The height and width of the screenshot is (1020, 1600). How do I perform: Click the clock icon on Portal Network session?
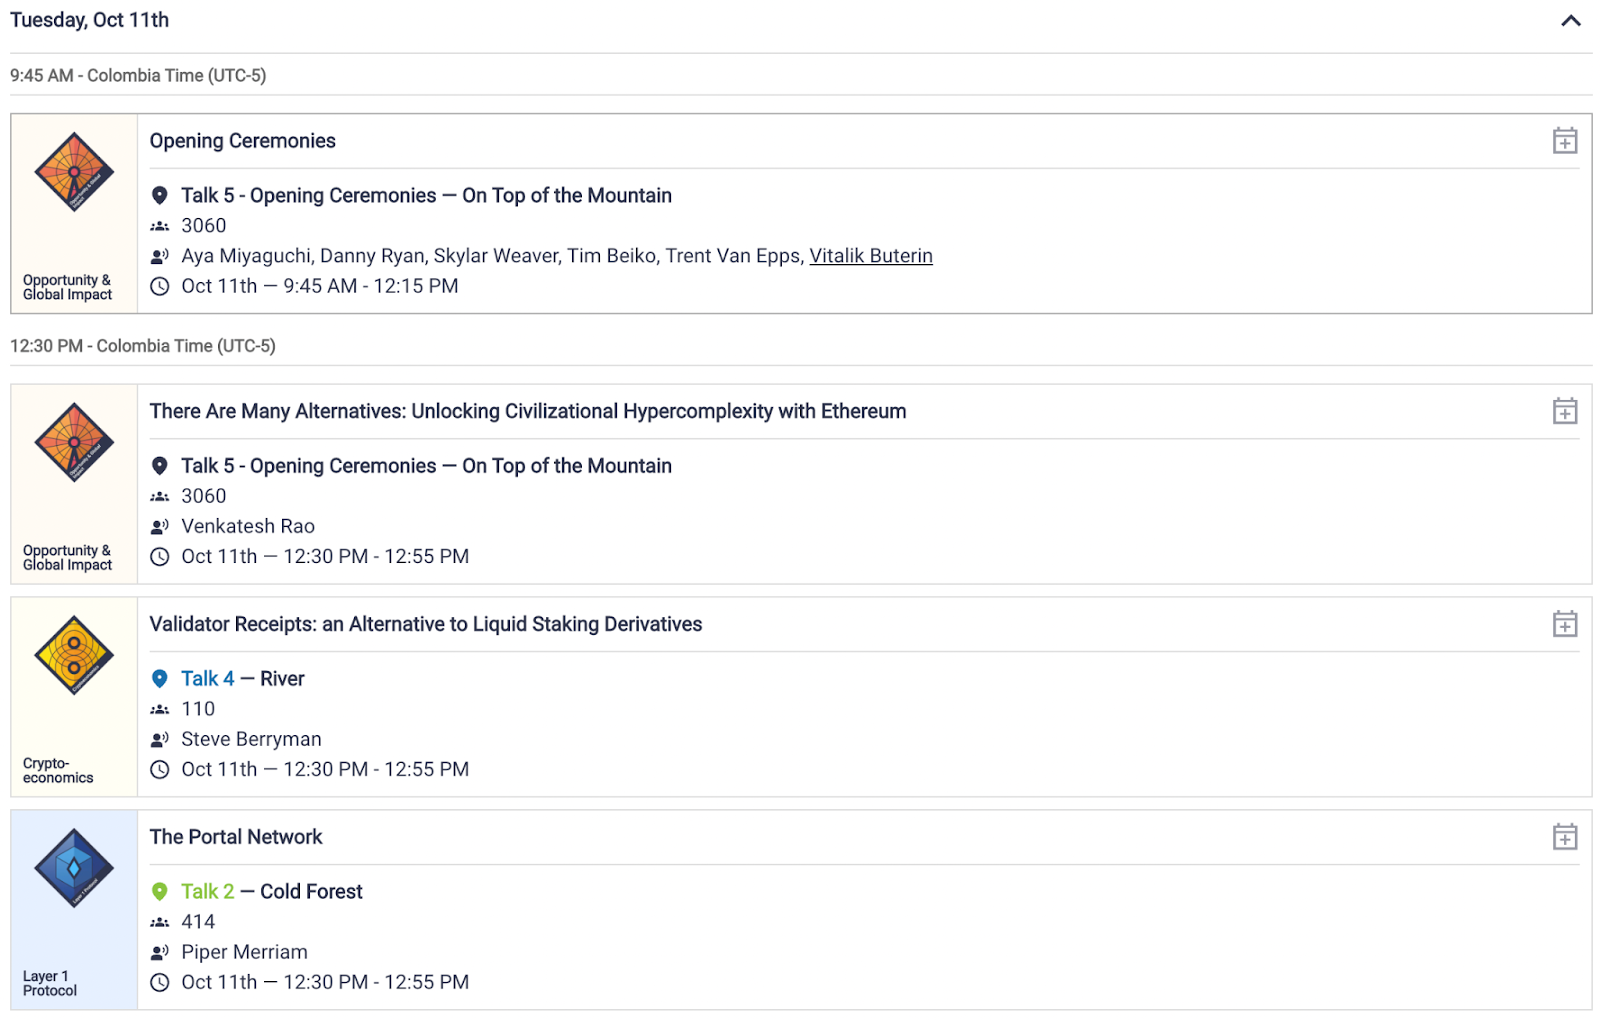[x=159, y=982]
